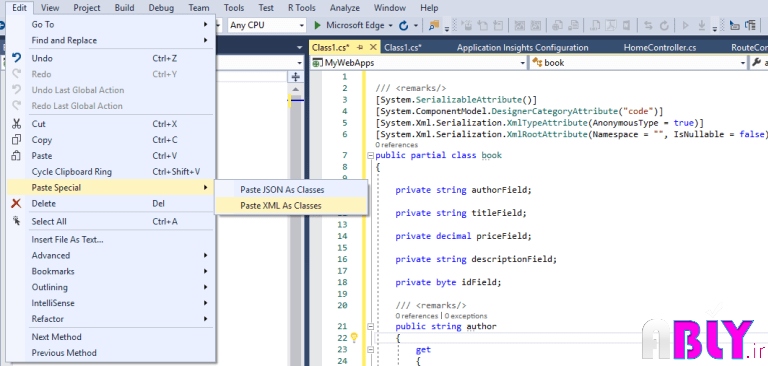The height and width of the screenshot is (366, 768).
Task: Expand the IntelliSense submenu
Action: point(111,303)
